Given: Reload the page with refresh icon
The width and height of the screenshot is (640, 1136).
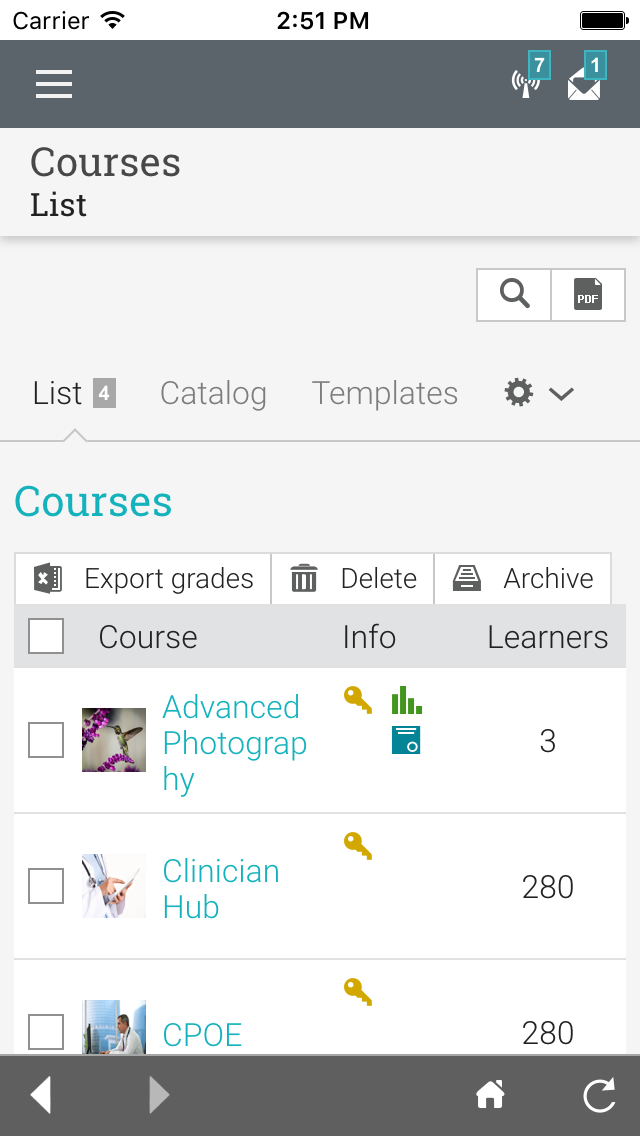Looking at the screenshot, I should coord(598,1096).
